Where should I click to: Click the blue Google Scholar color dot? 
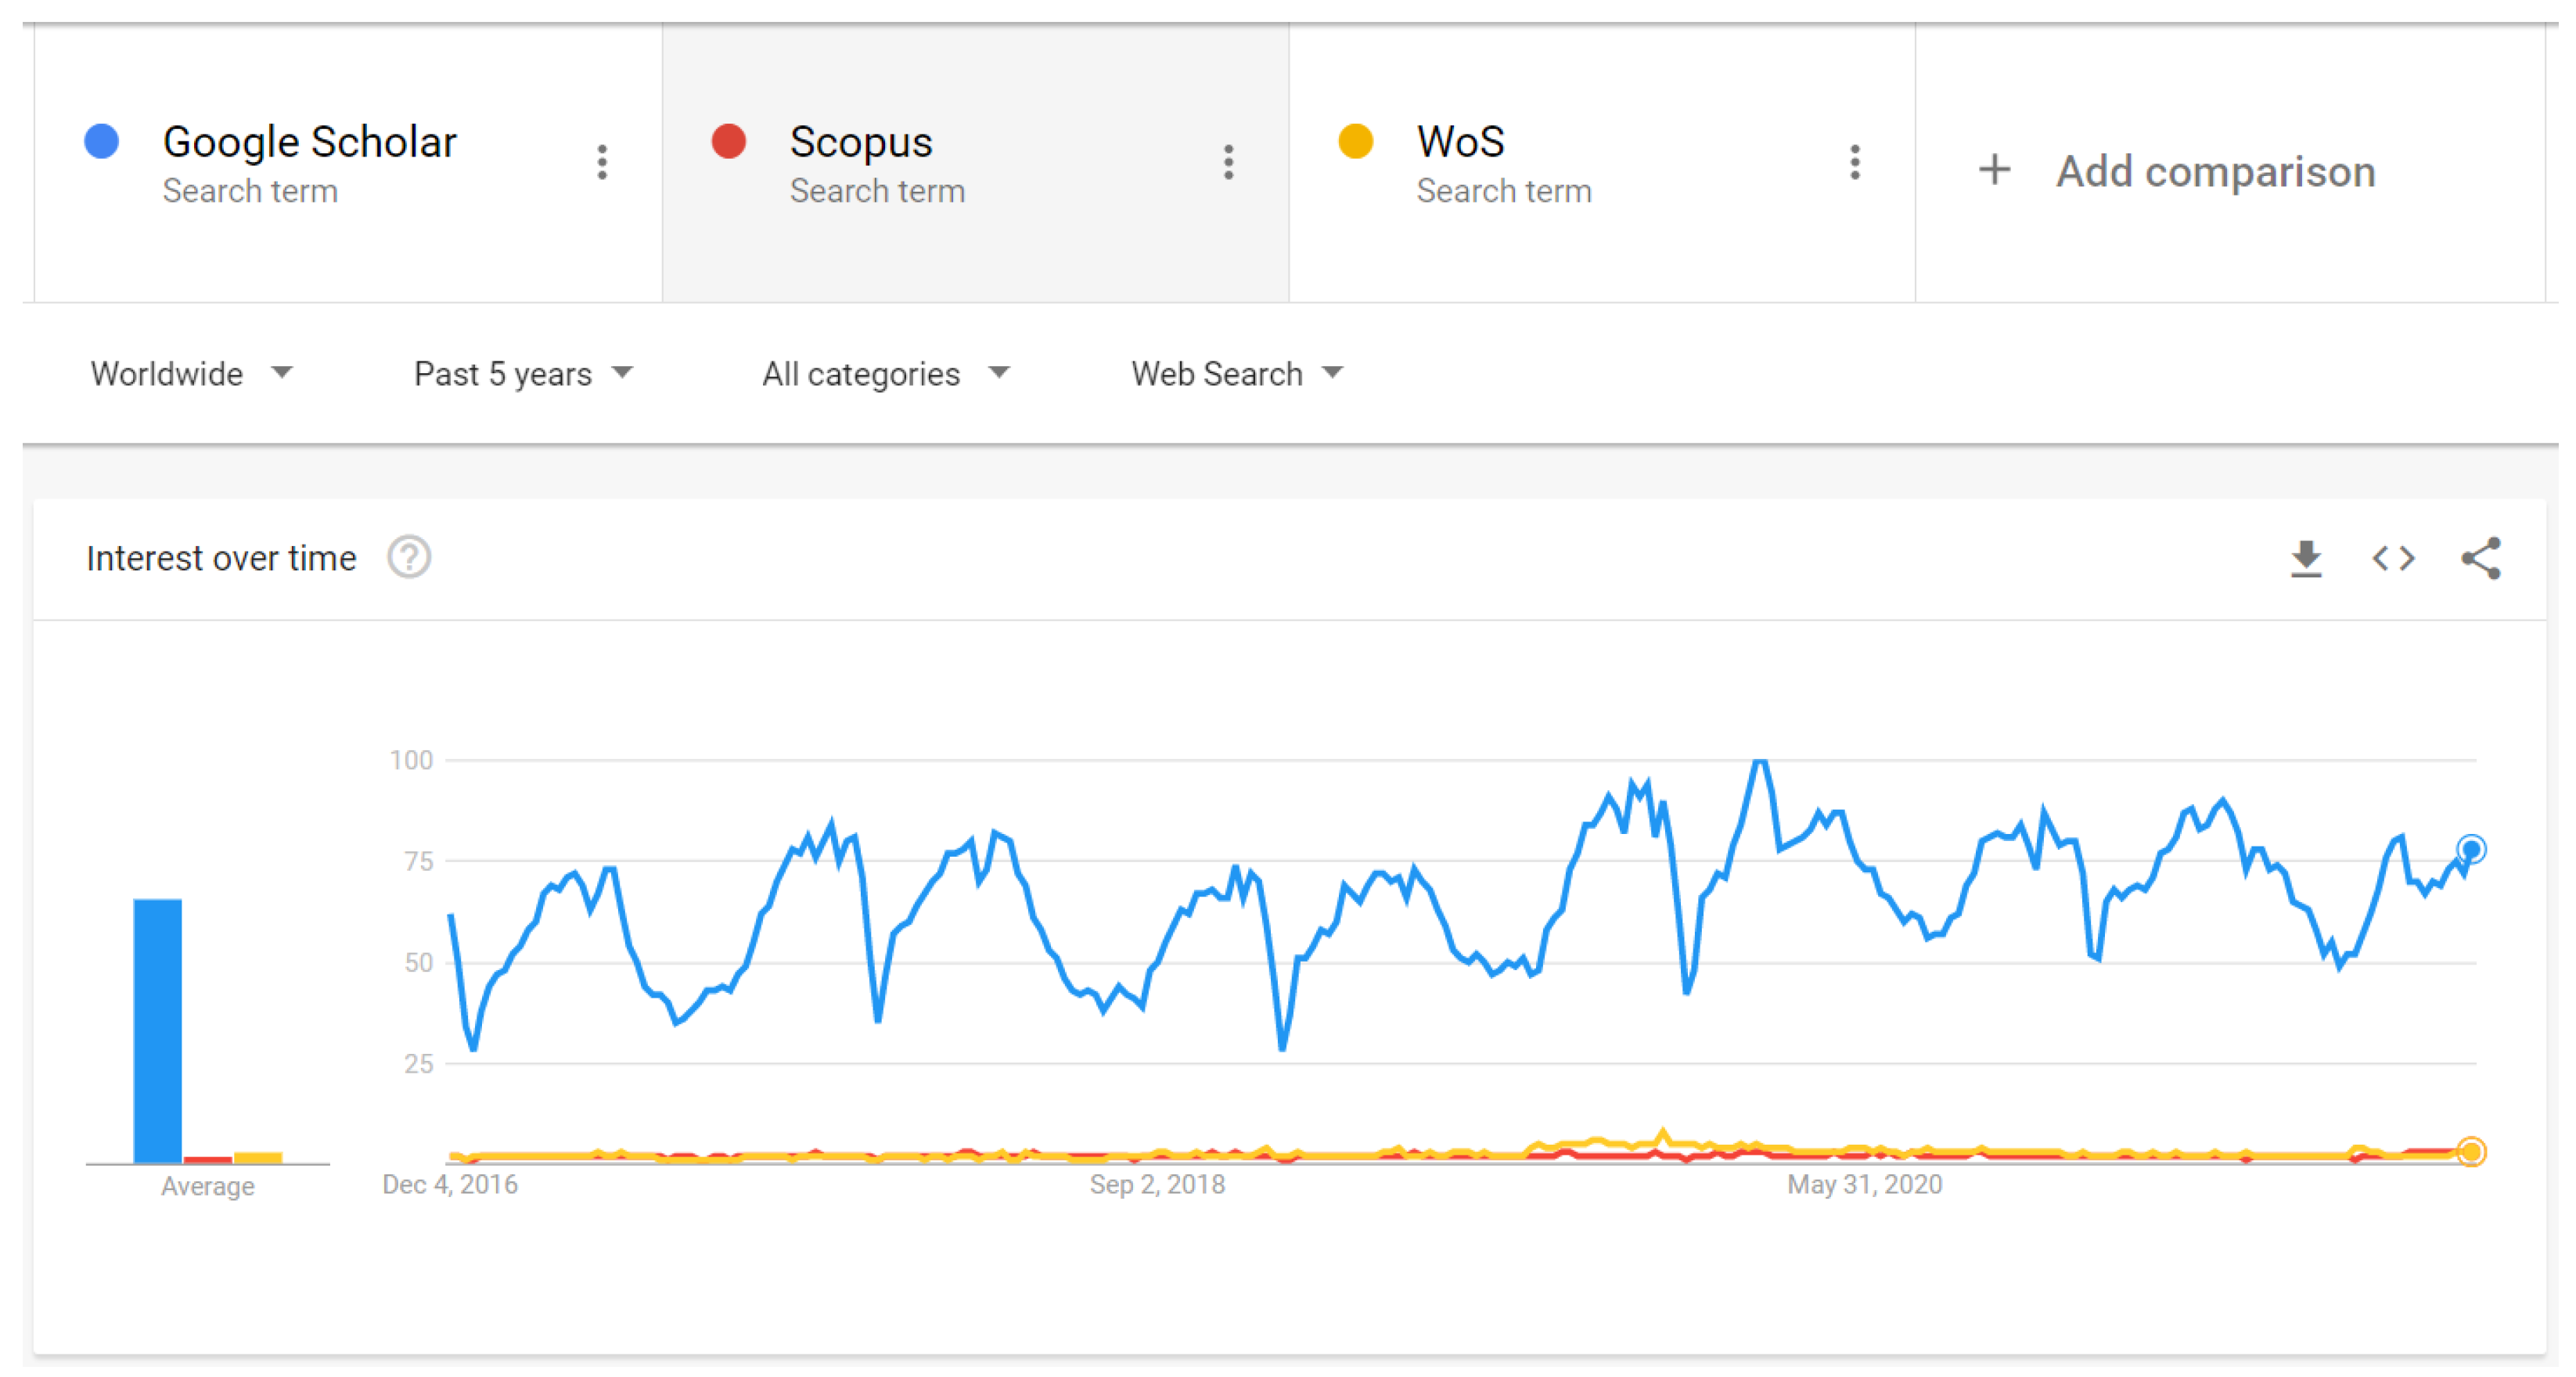pyautogui.click(x=102, y=142)
